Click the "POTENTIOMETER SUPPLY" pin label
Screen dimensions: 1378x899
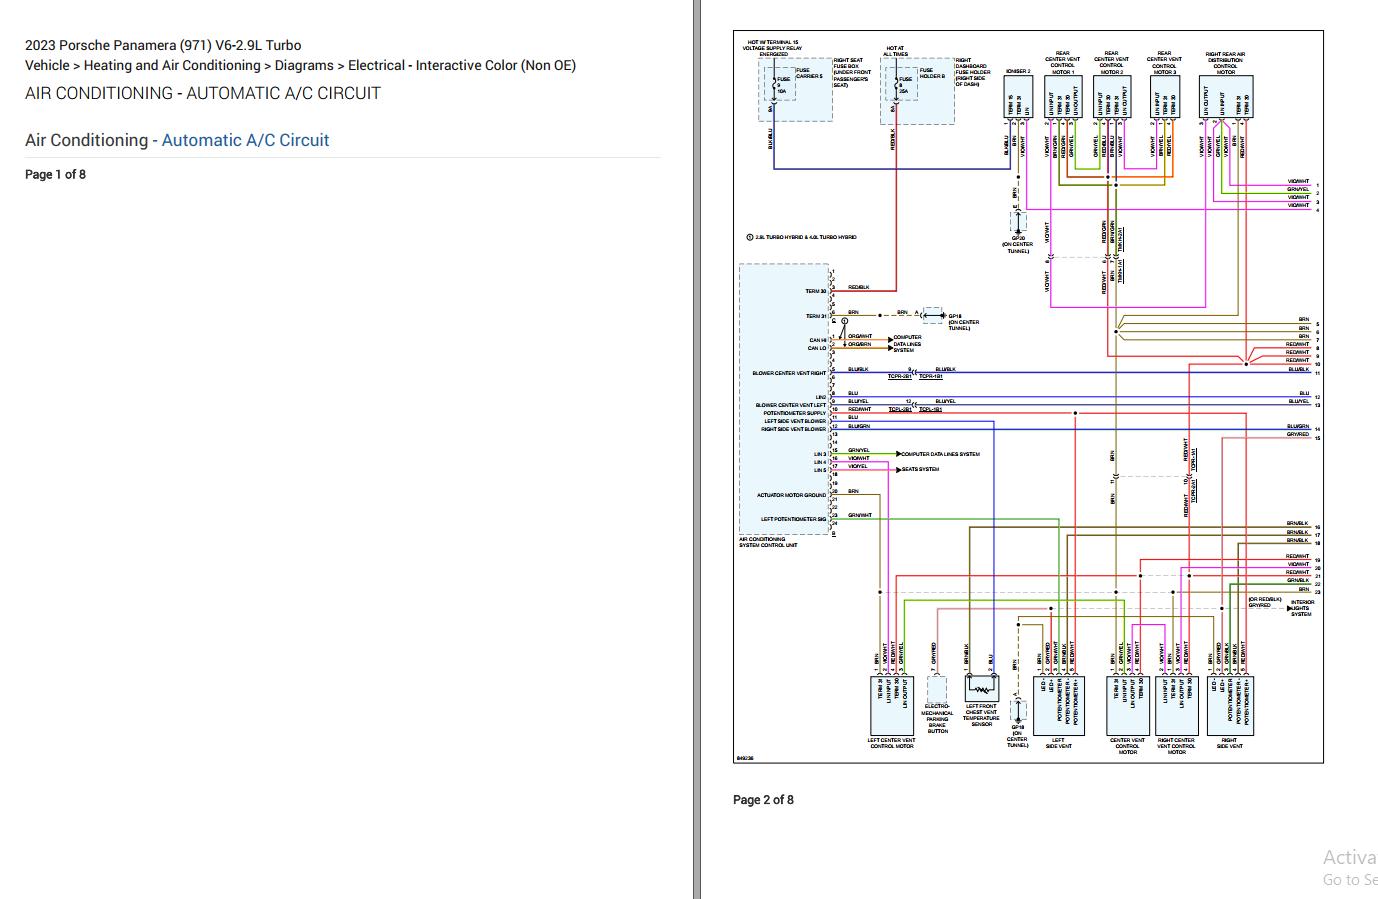click(x=795, y=413)
